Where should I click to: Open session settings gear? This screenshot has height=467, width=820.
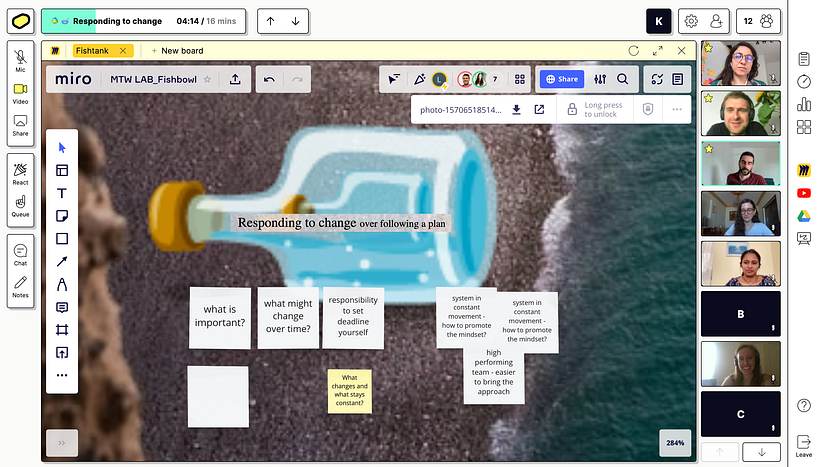[x=691, y=21]
